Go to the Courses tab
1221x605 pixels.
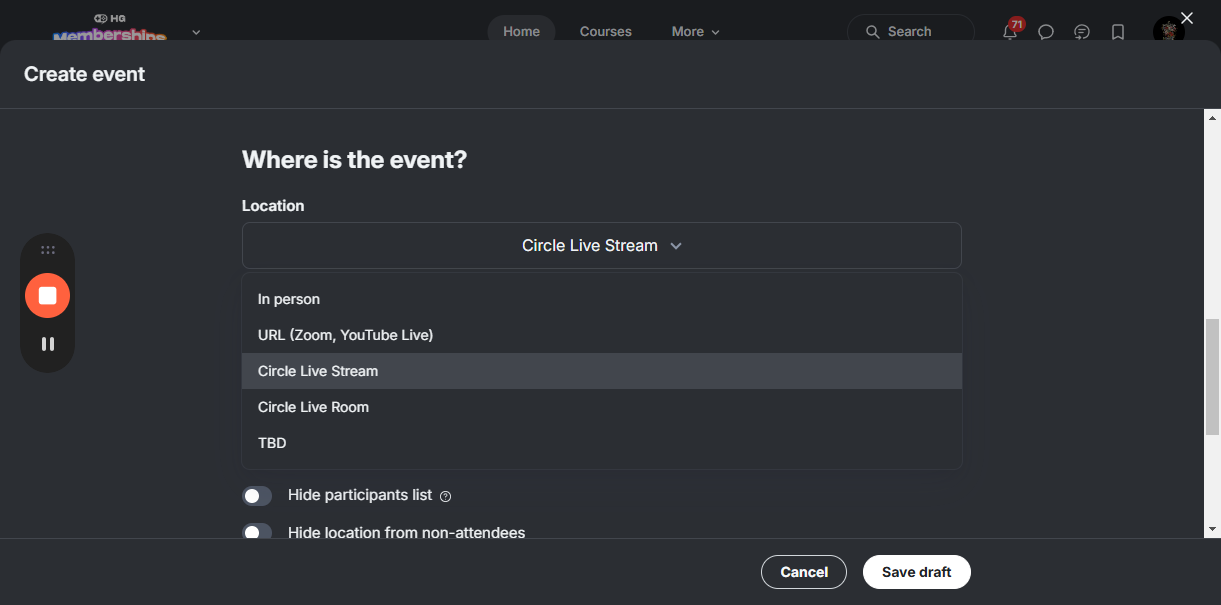(606, 32)
